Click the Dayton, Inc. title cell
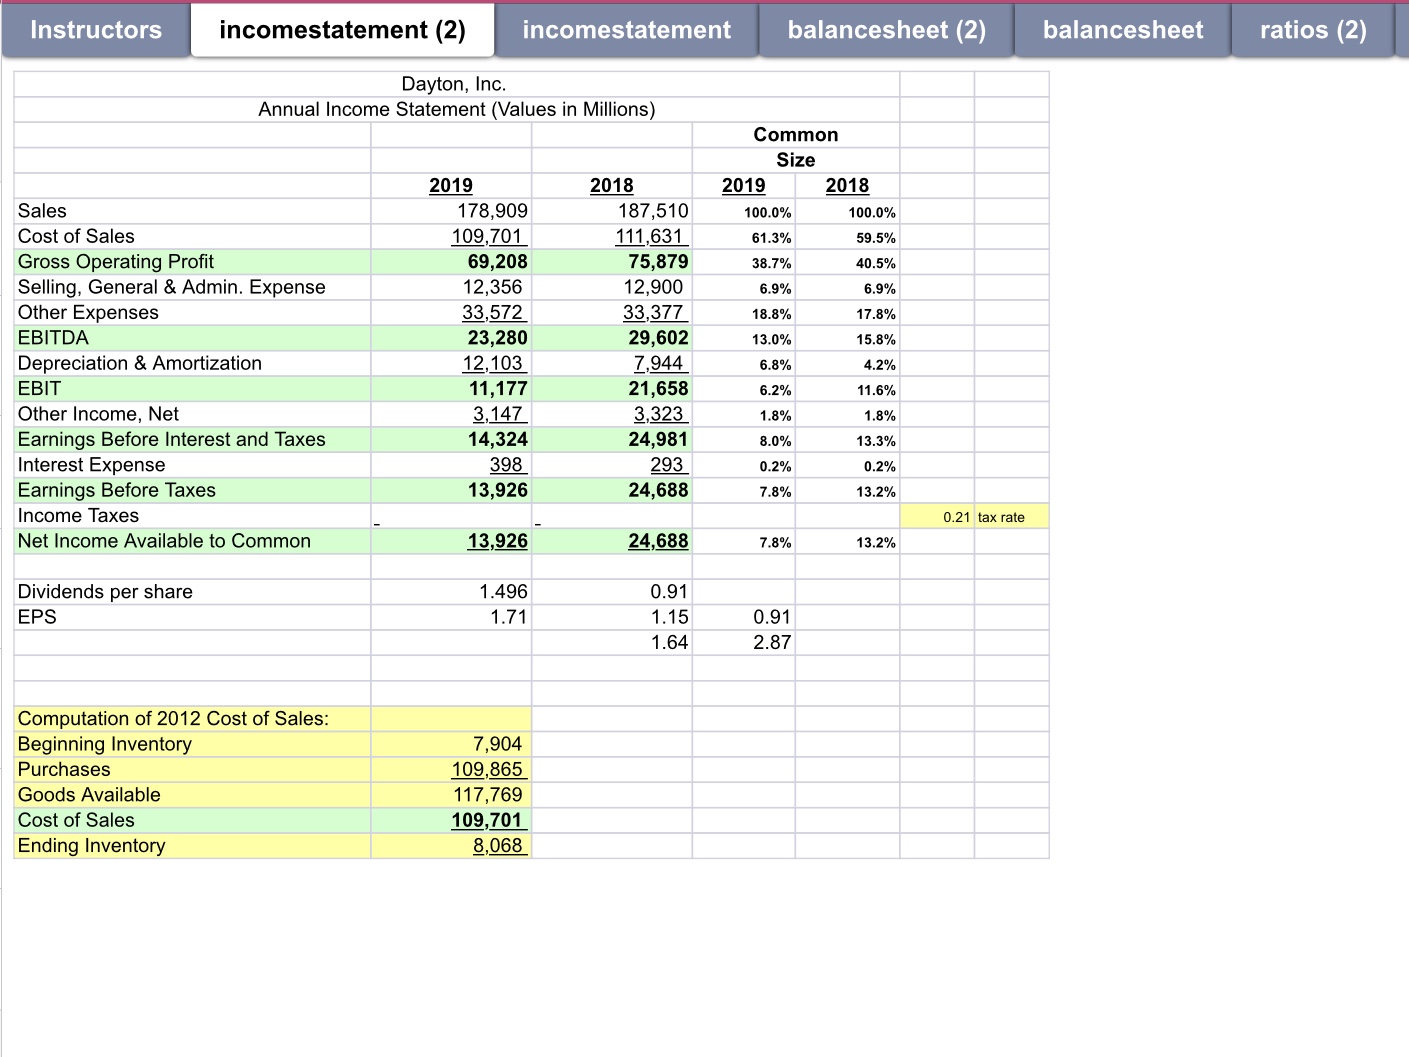This screenshot has width=1409, height=1057. [x=453, y=84]
